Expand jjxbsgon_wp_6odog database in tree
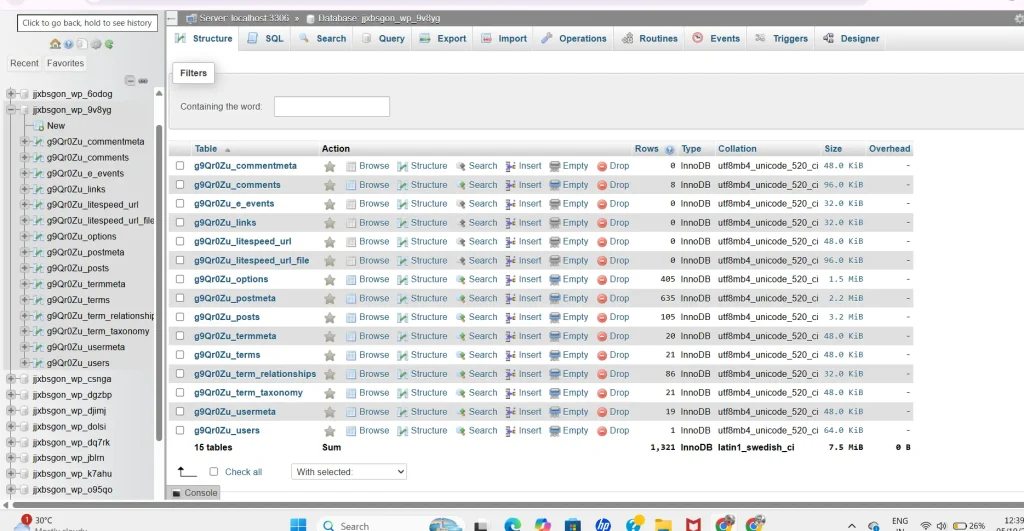 coord(11,94)
